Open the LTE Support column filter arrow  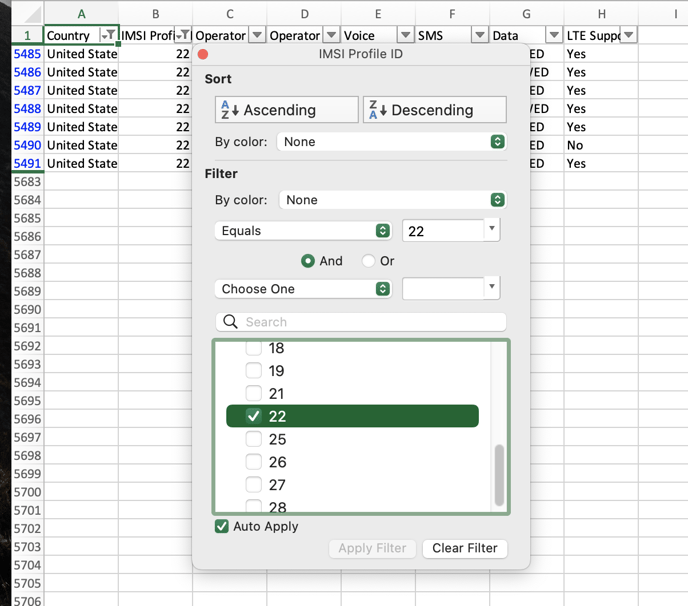(x=628, y=36)
